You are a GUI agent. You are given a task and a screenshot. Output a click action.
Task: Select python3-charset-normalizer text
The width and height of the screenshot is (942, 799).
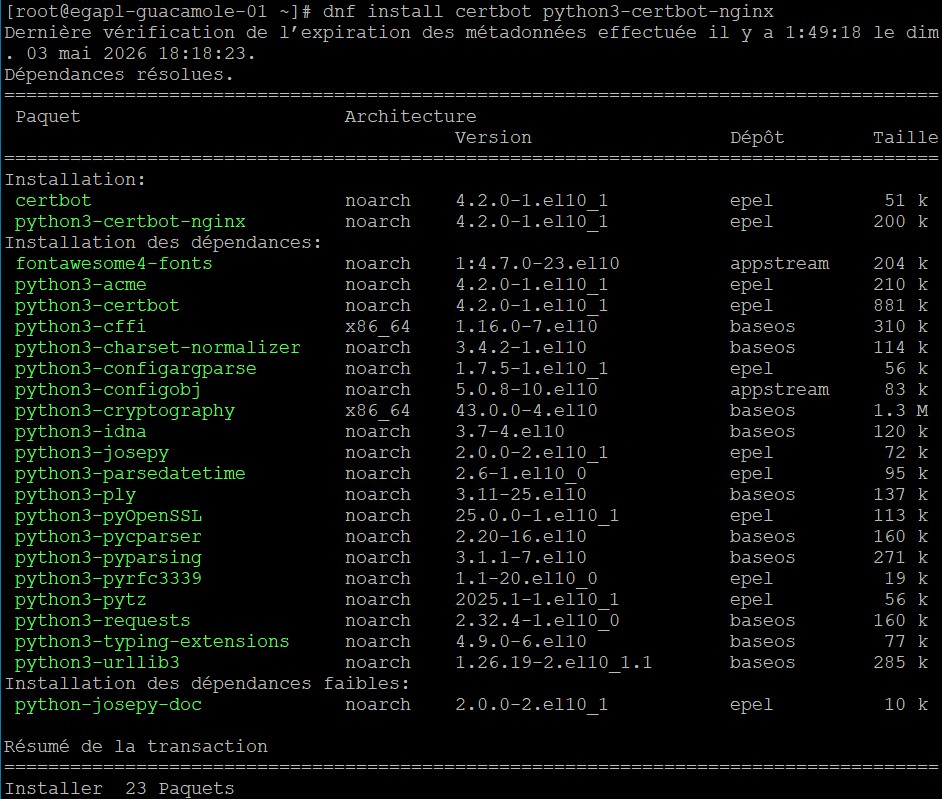click(157, 348)
